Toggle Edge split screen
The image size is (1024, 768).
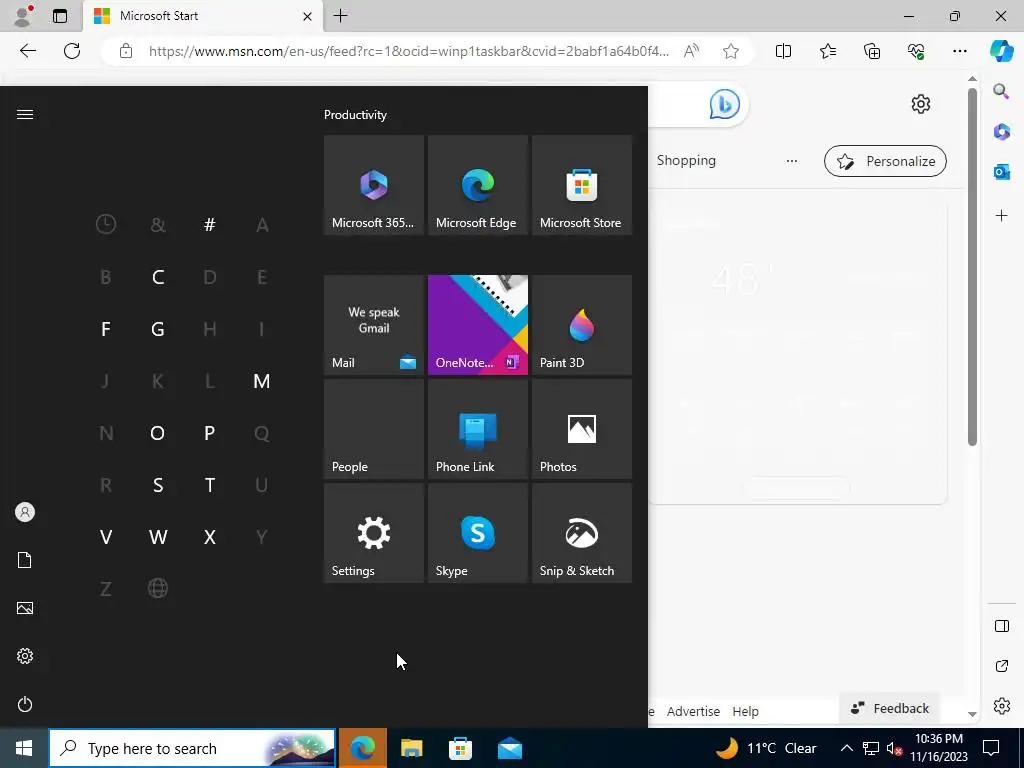coord(783,51)
